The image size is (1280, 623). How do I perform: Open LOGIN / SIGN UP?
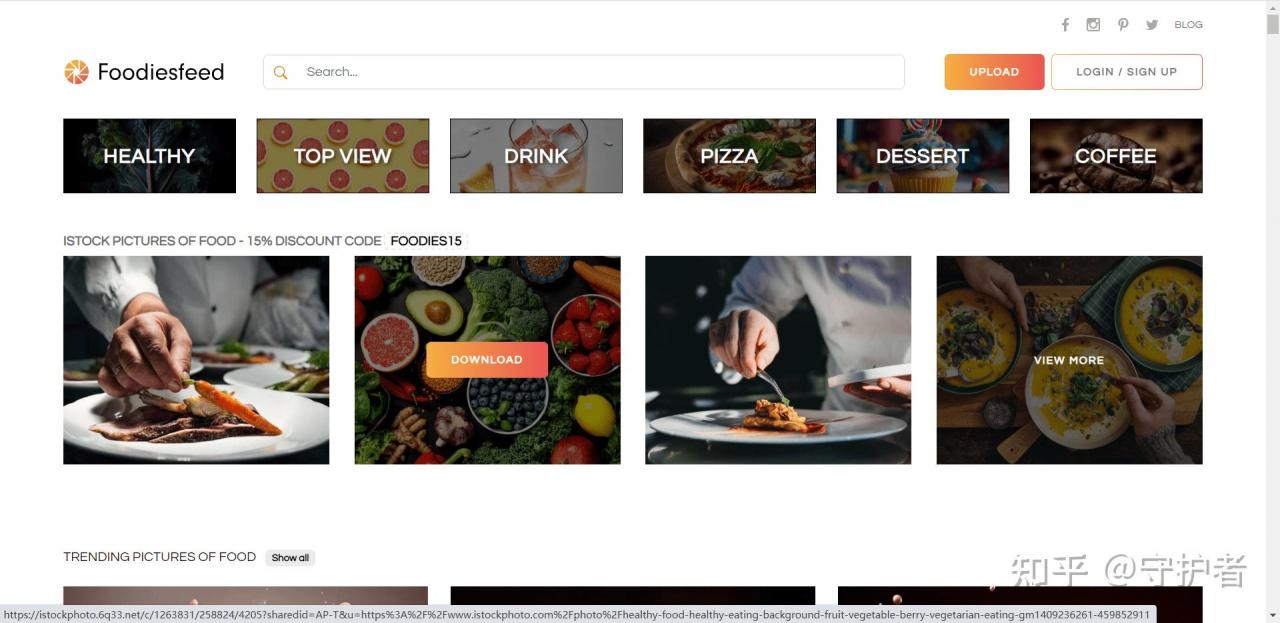point(1126,72)
